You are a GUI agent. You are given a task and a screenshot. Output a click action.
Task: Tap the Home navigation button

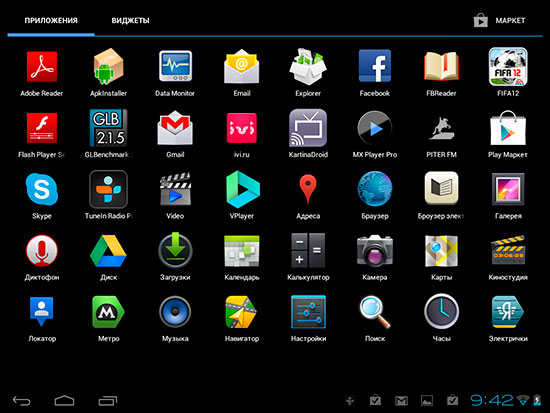[x=65, y=400]
